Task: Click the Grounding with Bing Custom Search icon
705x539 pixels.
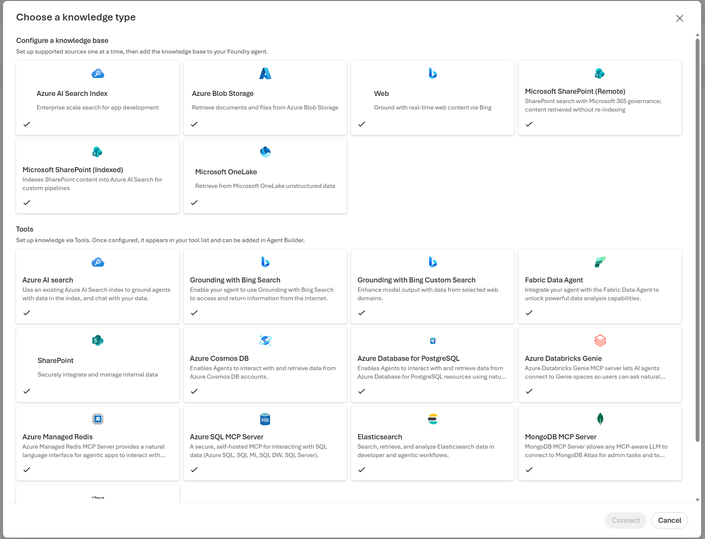Action: point(433,262)
